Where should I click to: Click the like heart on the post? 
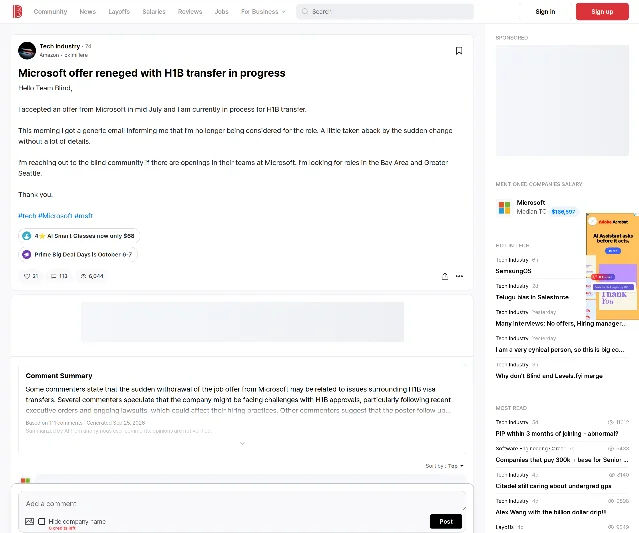[27, 276]
